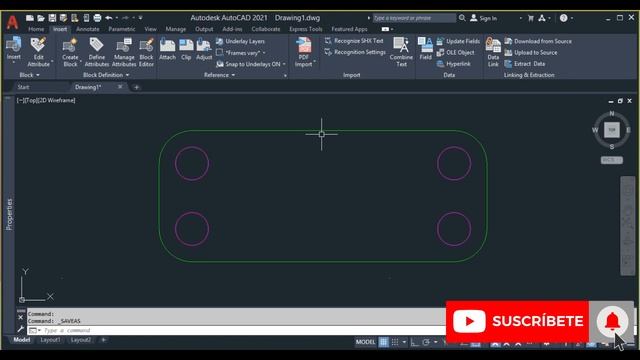Open the Manage Attributes tool
The image size is (640, 360).
pos(124,52)
